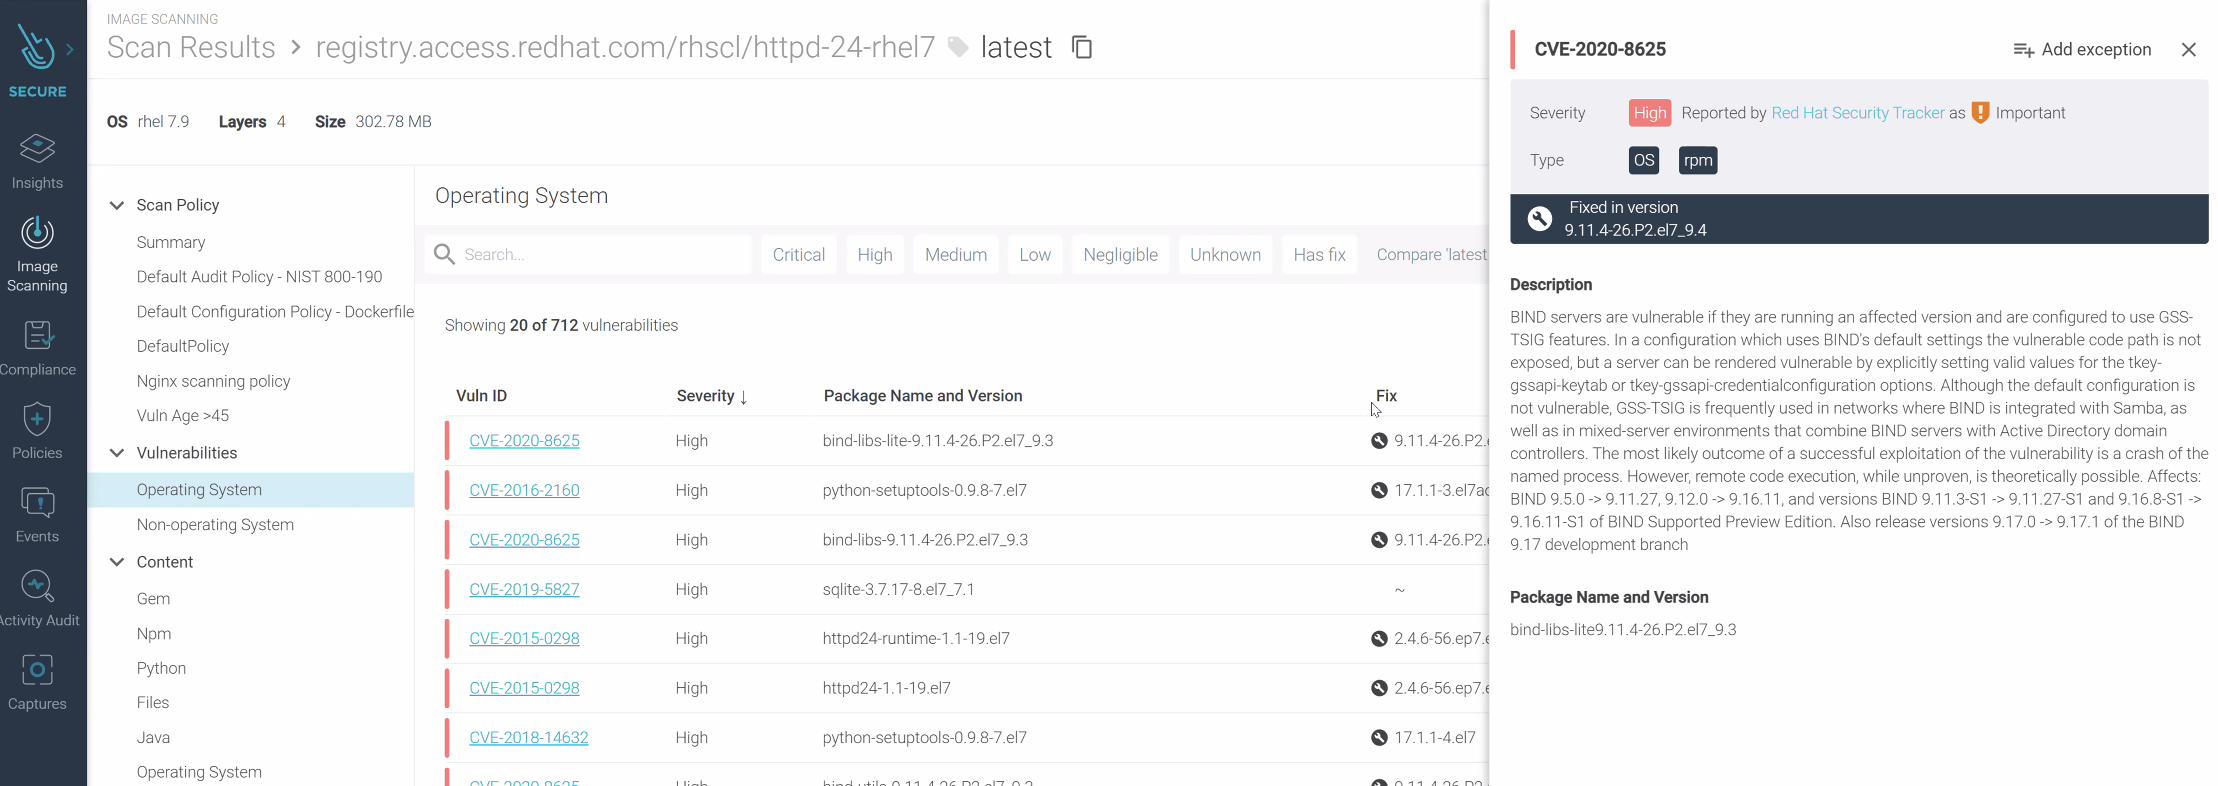The width and height of the screenshot is (2218, 786).
Task: Go to the Compliance section
Action: (37, 348)
